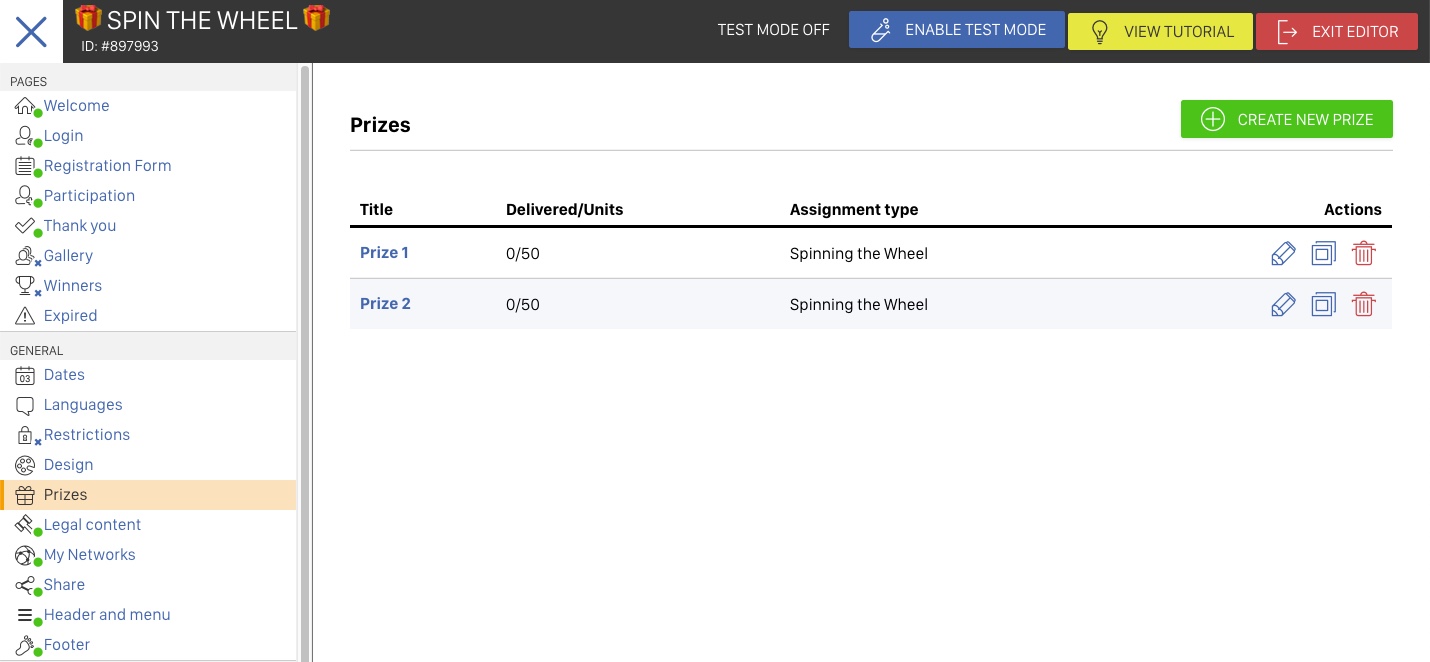Click the Prizes gift icon in the sidebar
The width and height of the screenshot is (1430, 662).
tap(25, 494)
